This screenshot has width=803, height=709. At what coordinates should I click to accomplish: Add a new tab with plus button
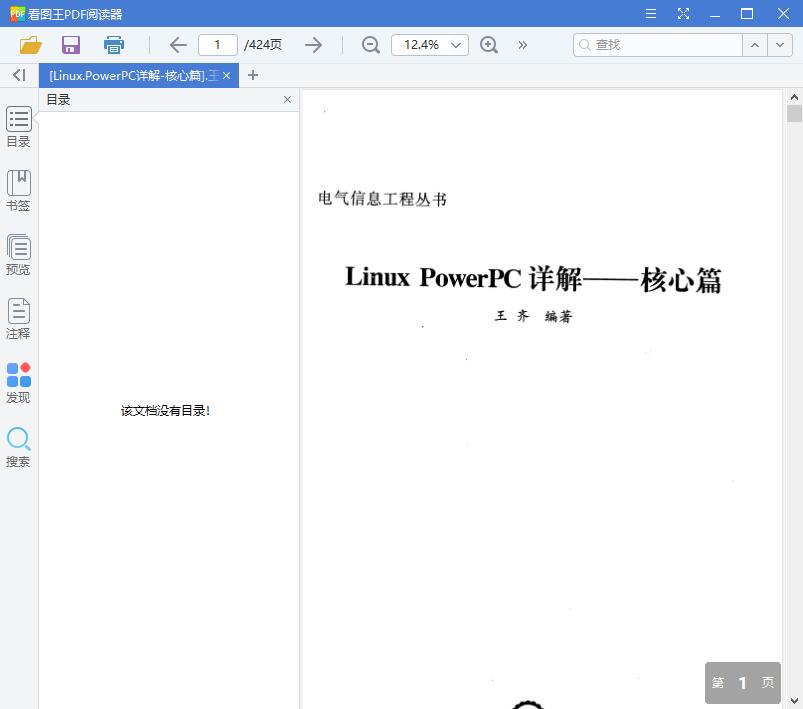252,75
